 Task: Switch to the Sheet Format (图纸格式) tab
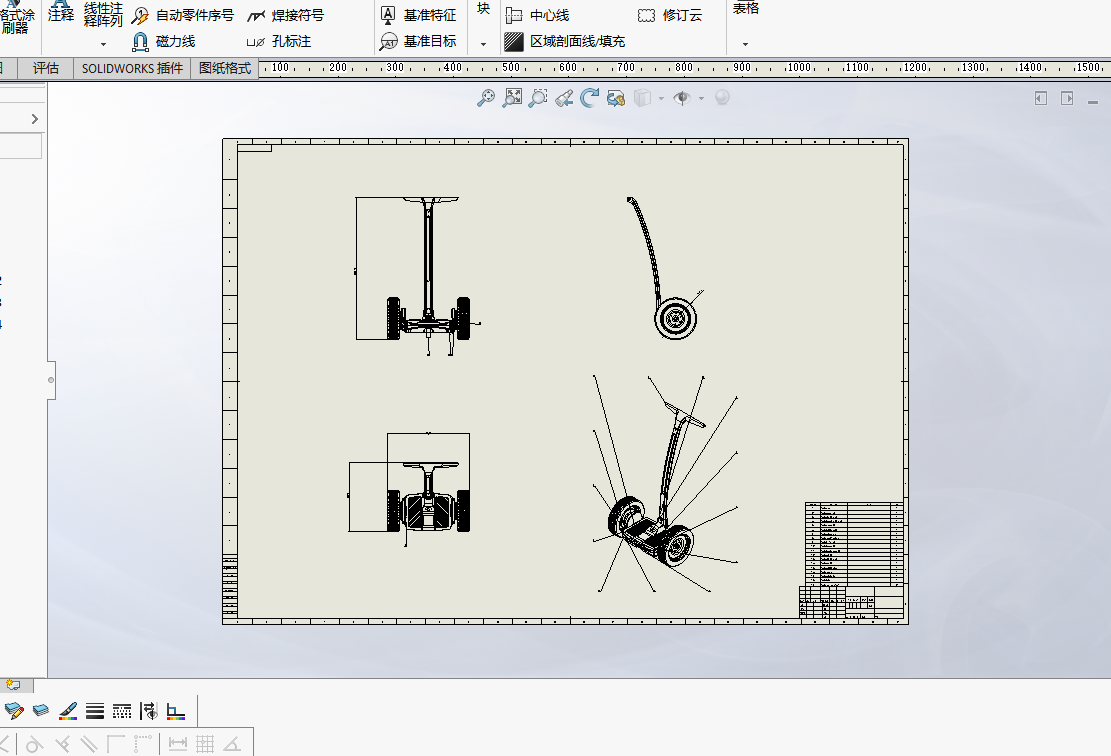point(225,68)
